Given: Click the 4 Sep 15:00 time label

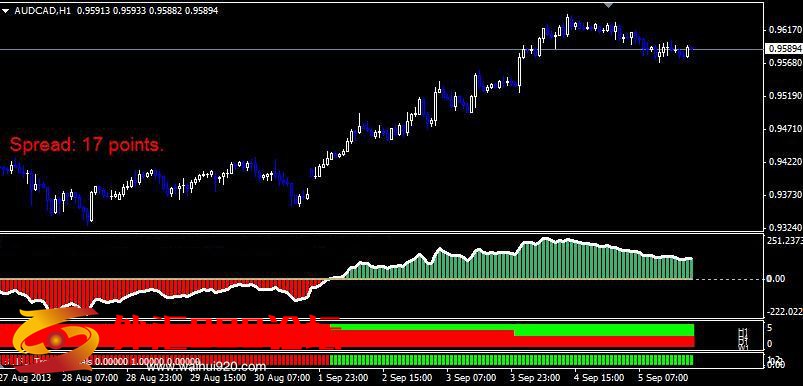Looking at the screenshot, I should coord(598,377).
